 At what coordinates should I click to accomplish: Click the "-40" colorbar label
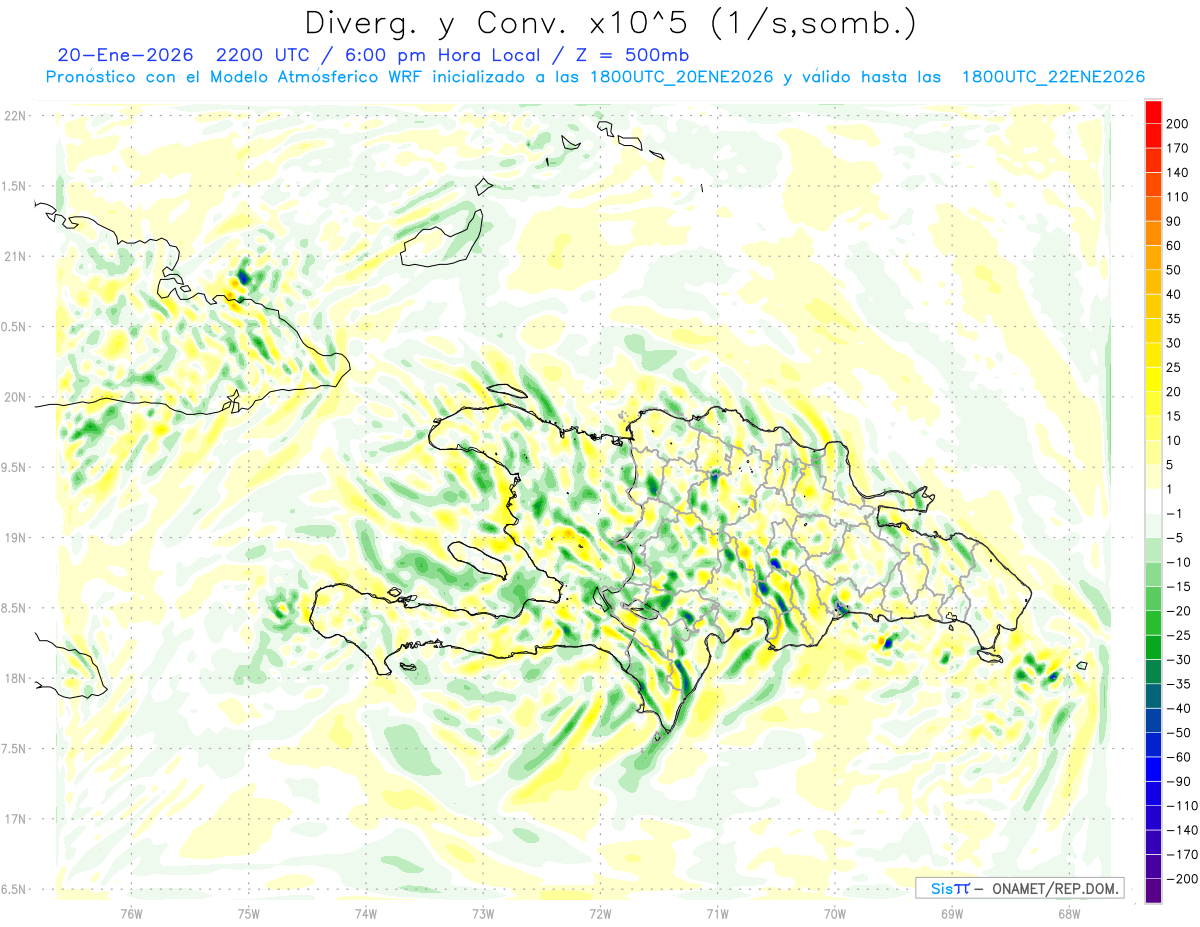pyautogui.click(x=1177, y=709)
